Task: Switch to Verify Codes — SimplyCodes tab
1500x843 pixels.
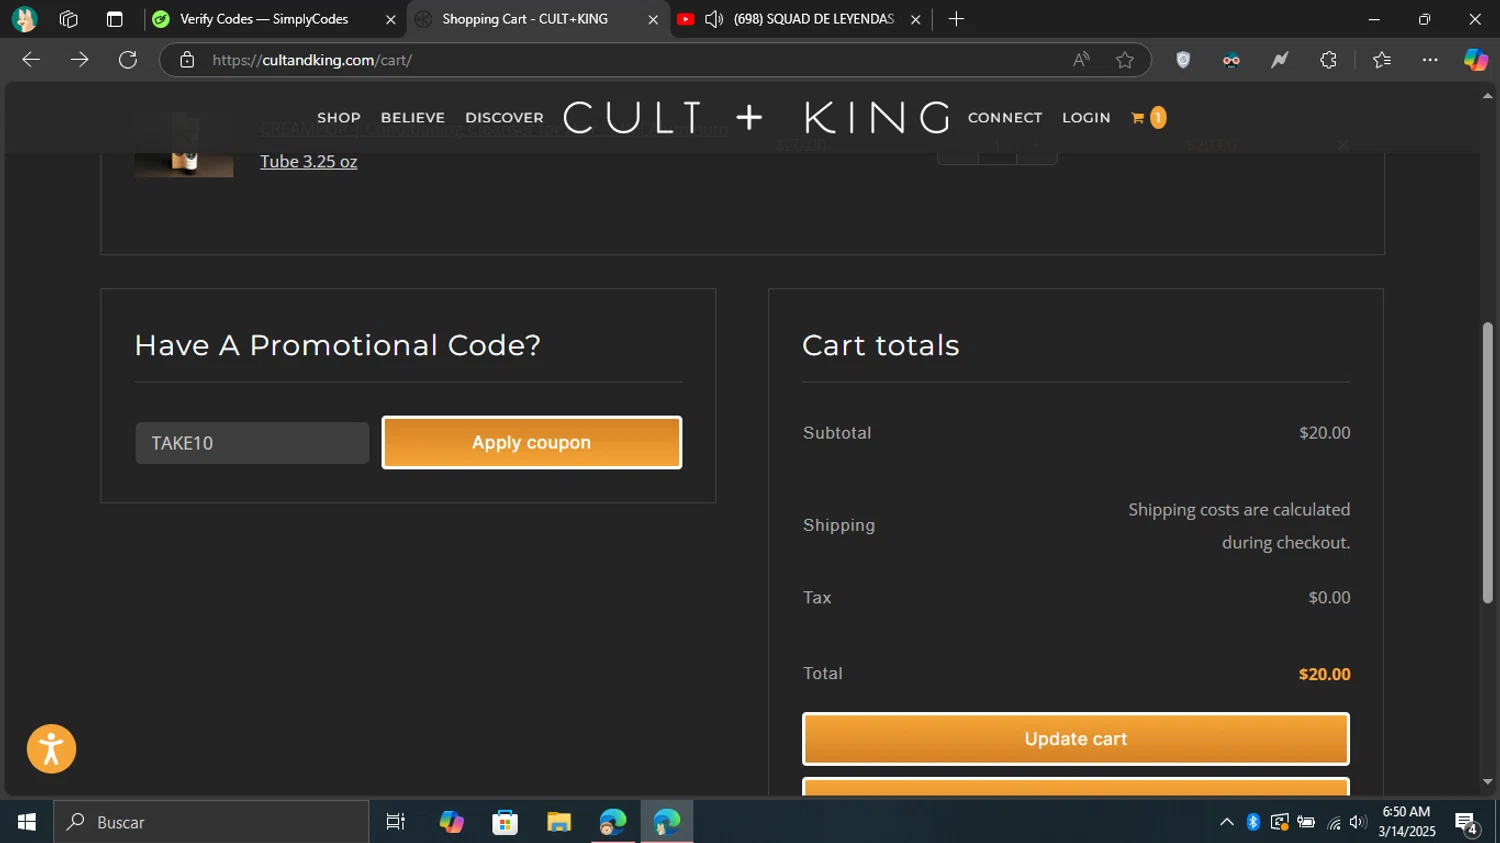Action: (x=264, y=19)
